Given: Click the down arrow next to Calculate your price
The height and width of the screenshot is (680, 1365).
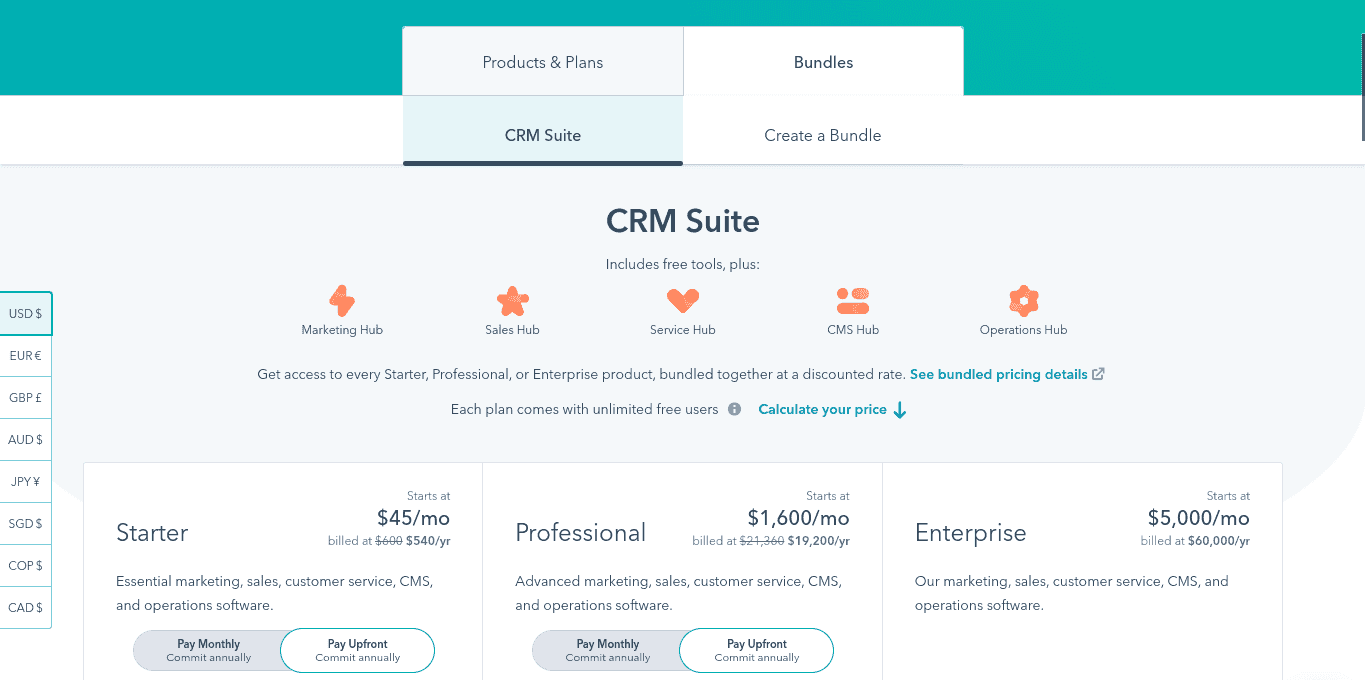Looking at the screenshot, I should 900,410.
